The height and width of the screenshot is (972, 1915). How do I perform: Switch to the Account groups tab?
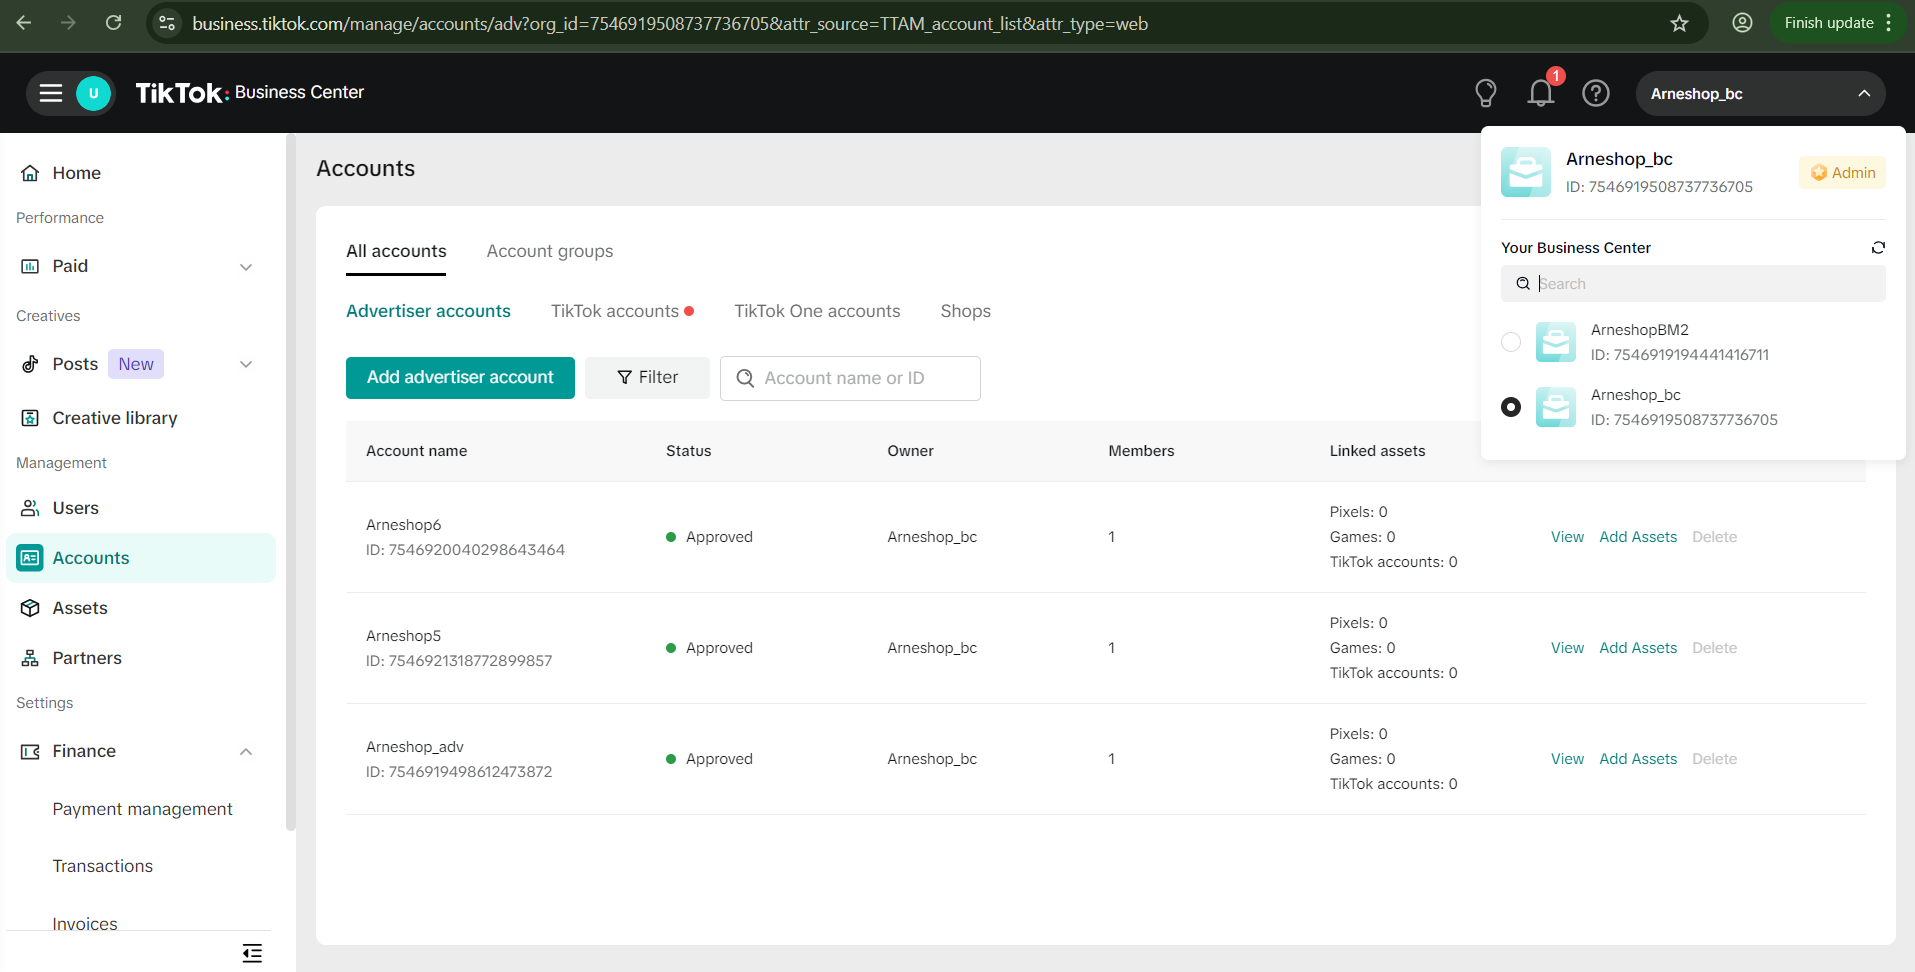coord(549,252)
